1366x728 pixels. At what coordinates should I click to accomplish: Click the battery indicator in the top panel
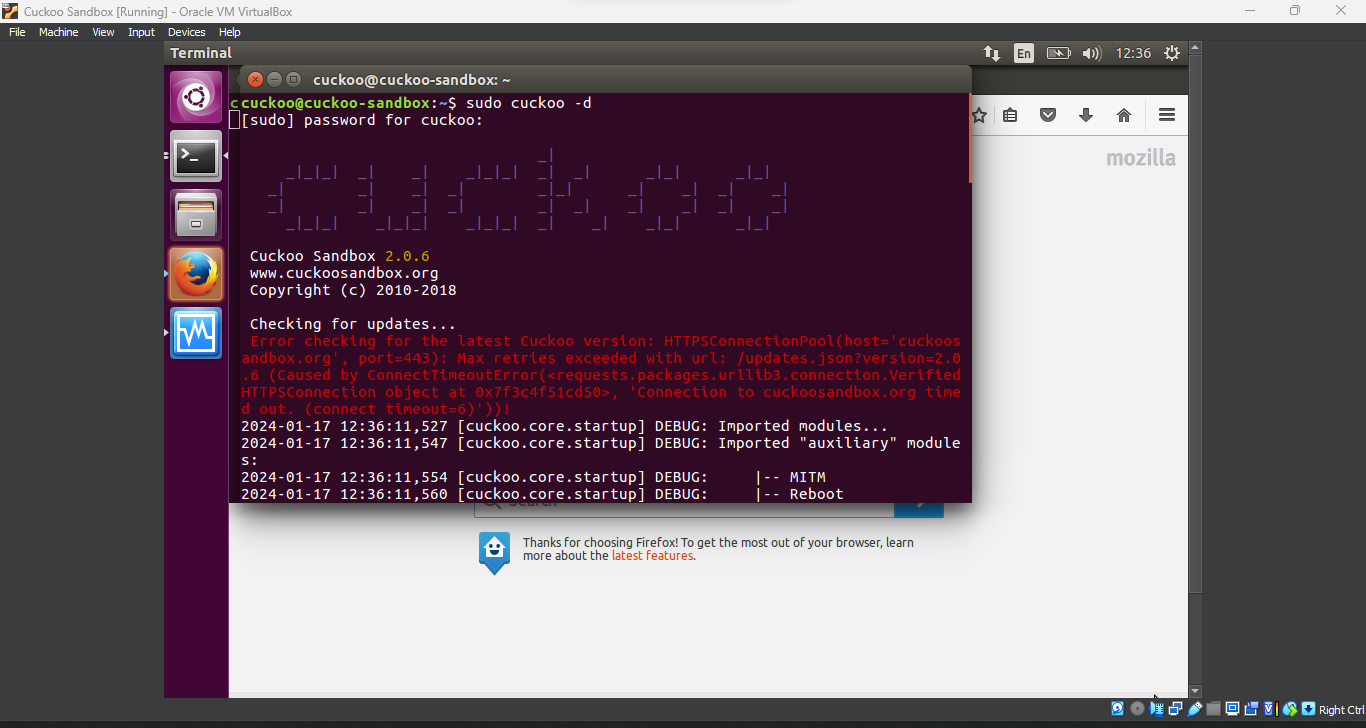click(x=1058, y=53)
